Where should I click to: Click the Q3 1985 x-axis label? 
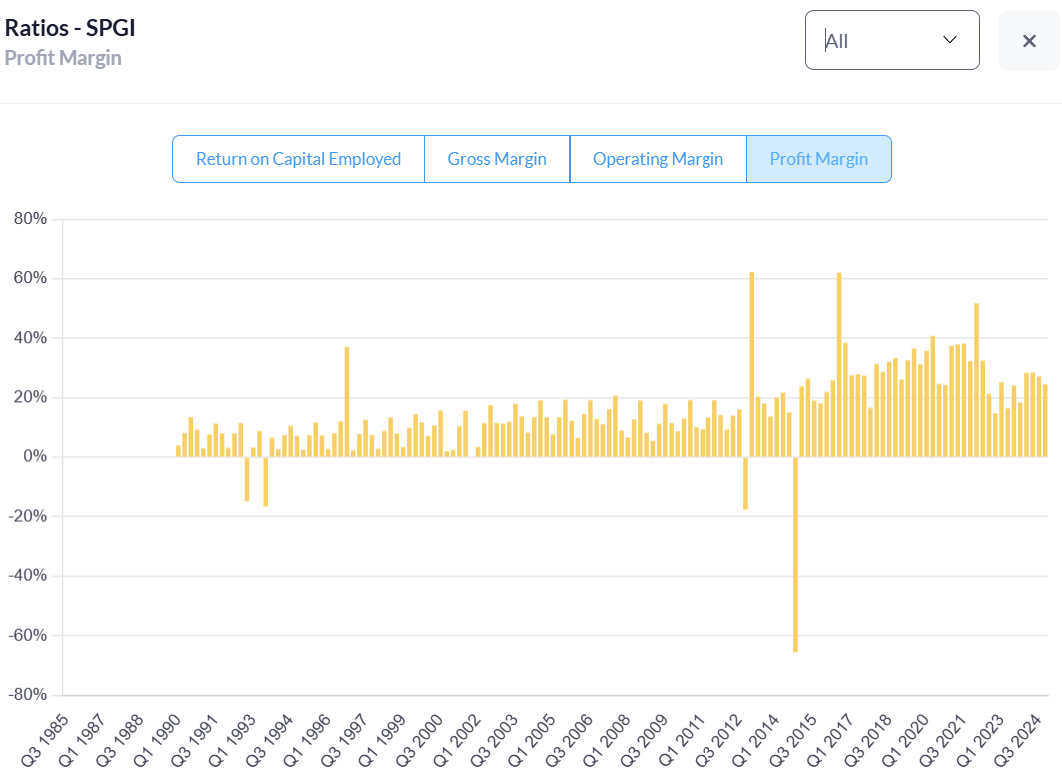pos(45,740)
